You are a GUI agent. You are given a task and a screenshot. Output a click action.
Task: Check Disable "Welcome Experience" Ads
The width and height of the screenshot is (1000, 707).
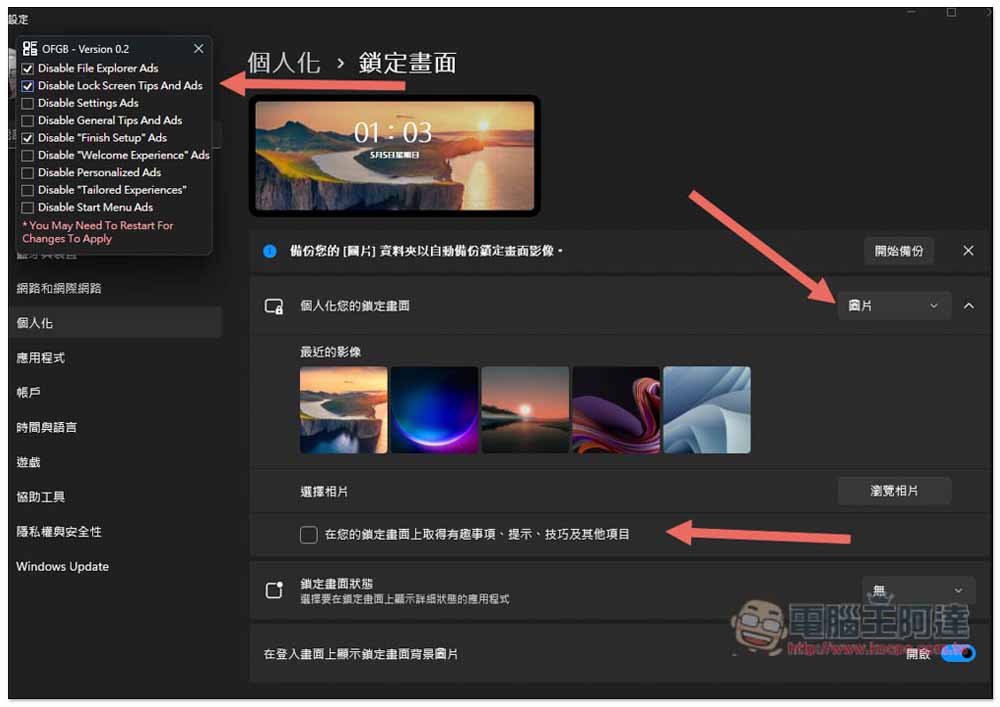click(x=27, y=156)
